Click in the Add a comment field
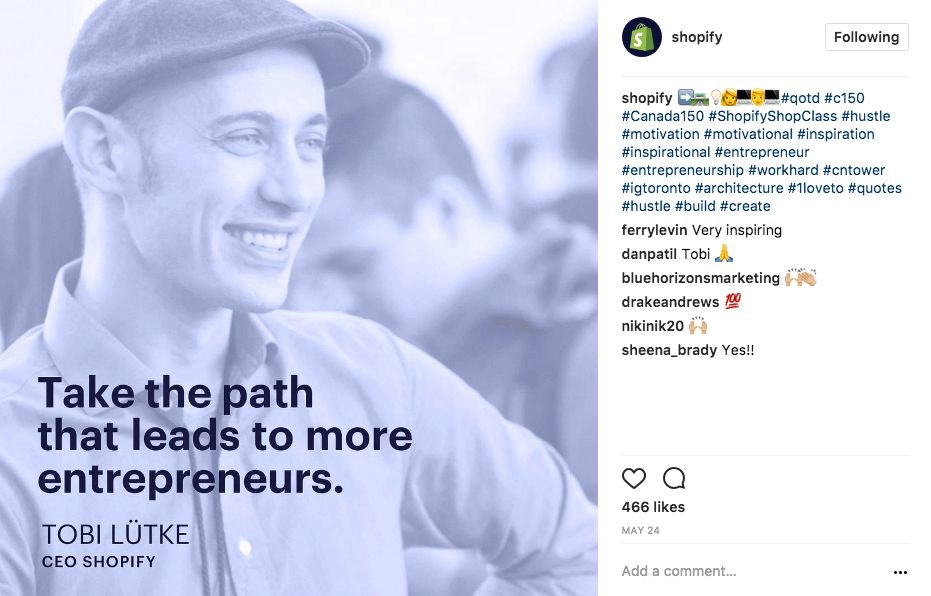Viewport: 931px width, 596px height. click(740, 571)
